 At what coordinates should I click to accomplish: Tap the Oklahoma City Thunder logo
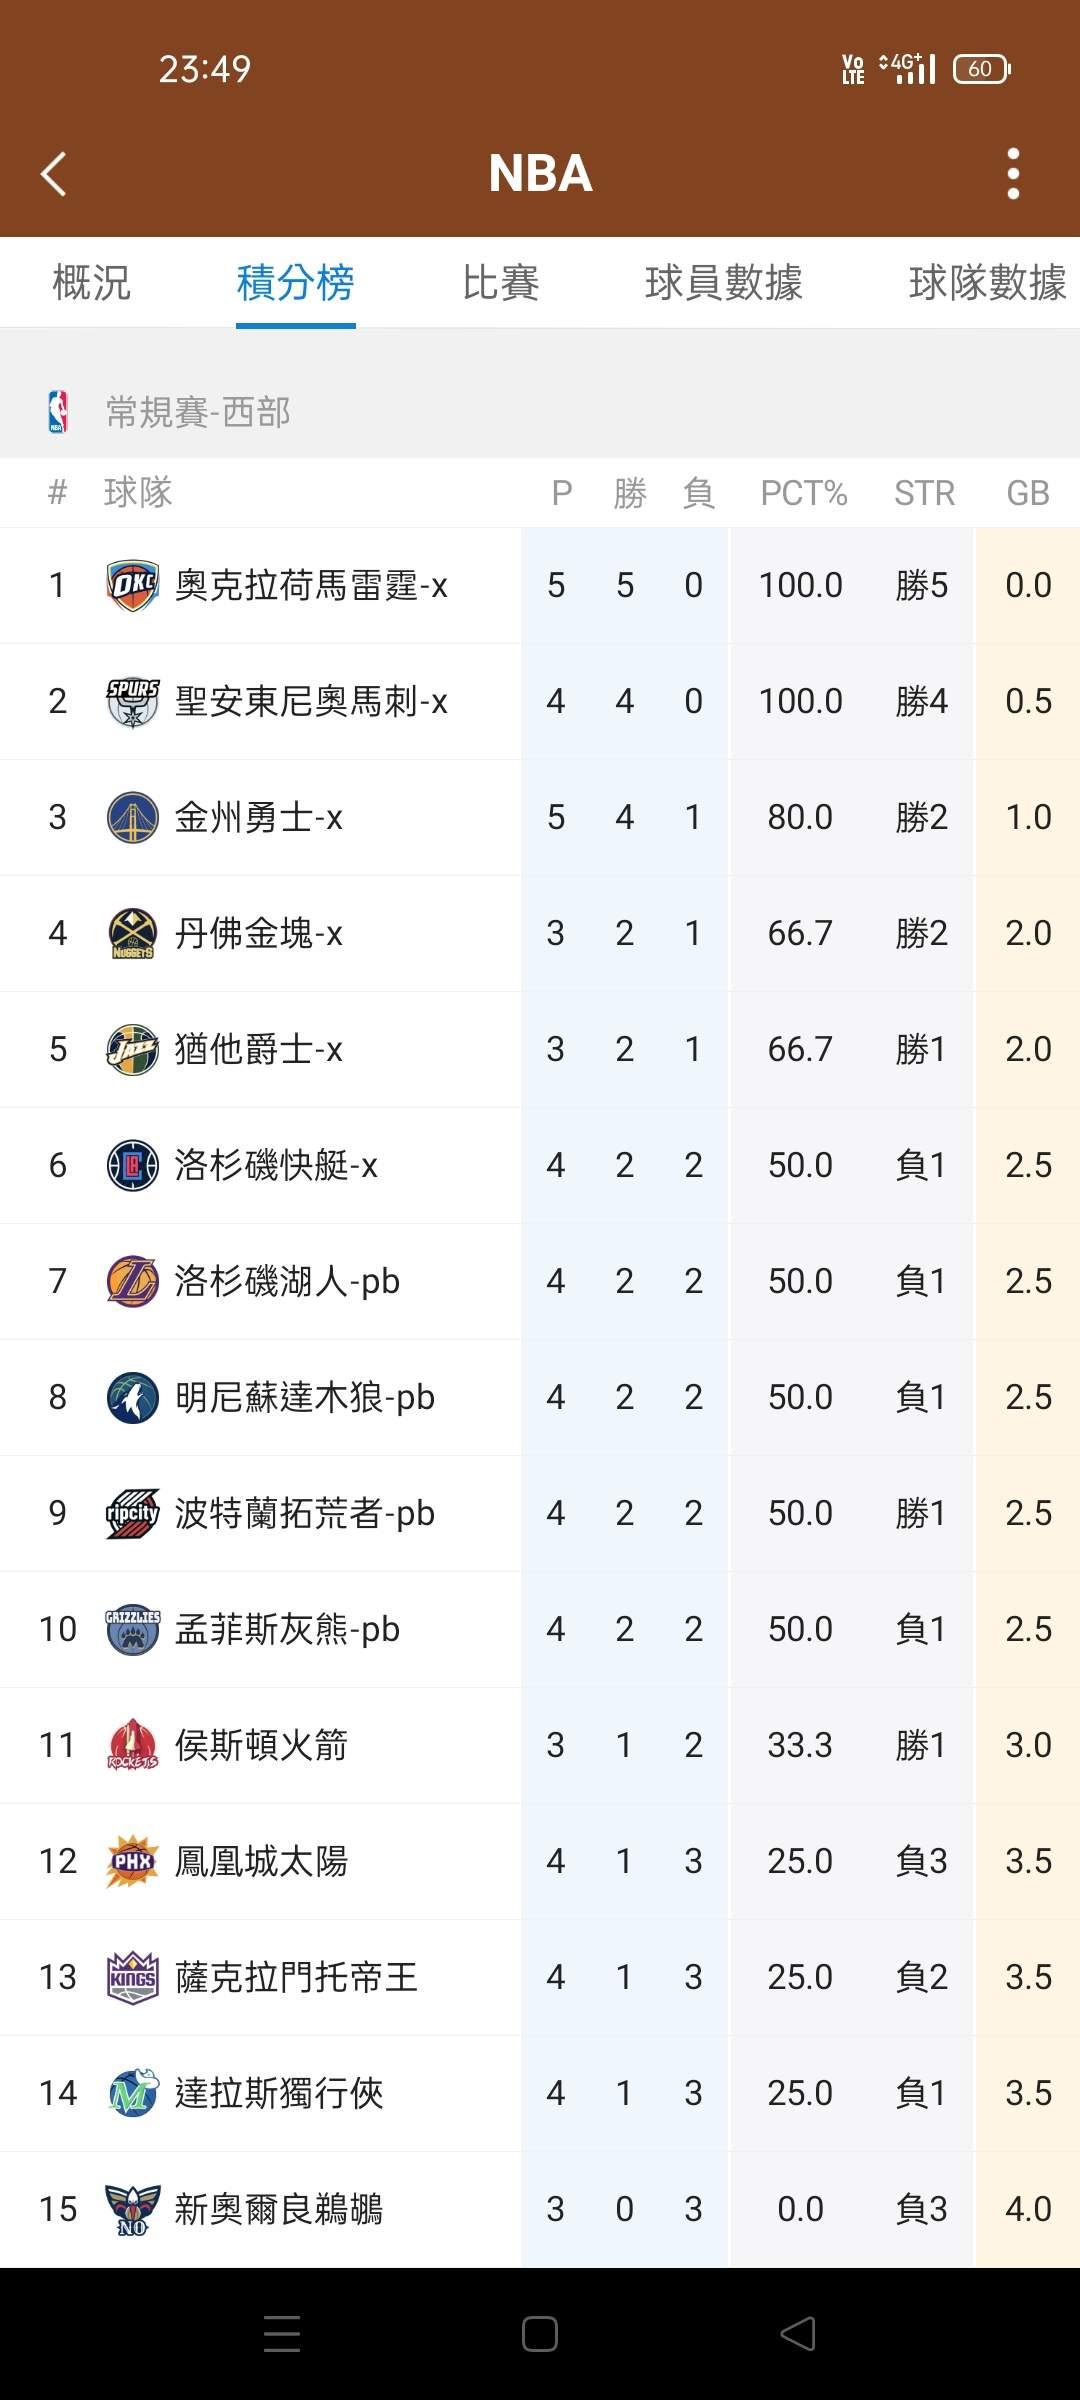[x=133, y=586]
